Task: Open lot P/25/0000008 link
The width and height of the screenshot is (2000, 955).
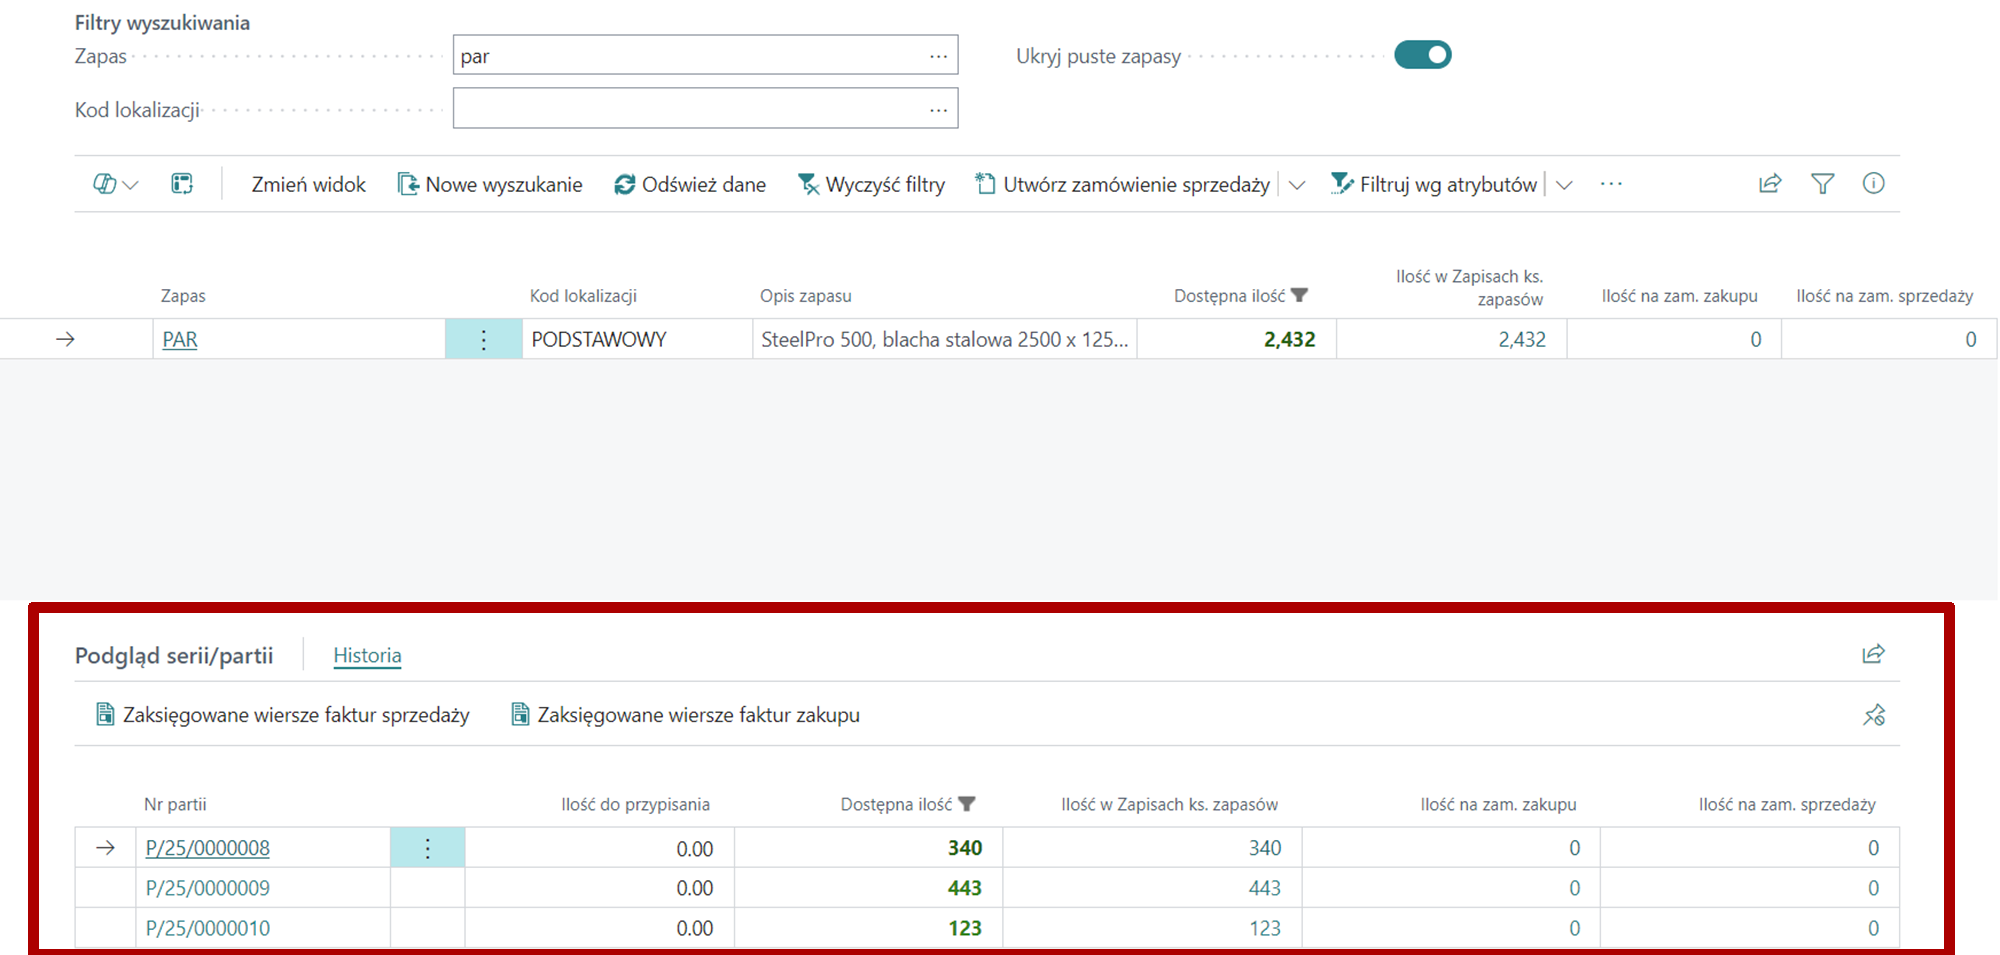Action: click(208, 848)
